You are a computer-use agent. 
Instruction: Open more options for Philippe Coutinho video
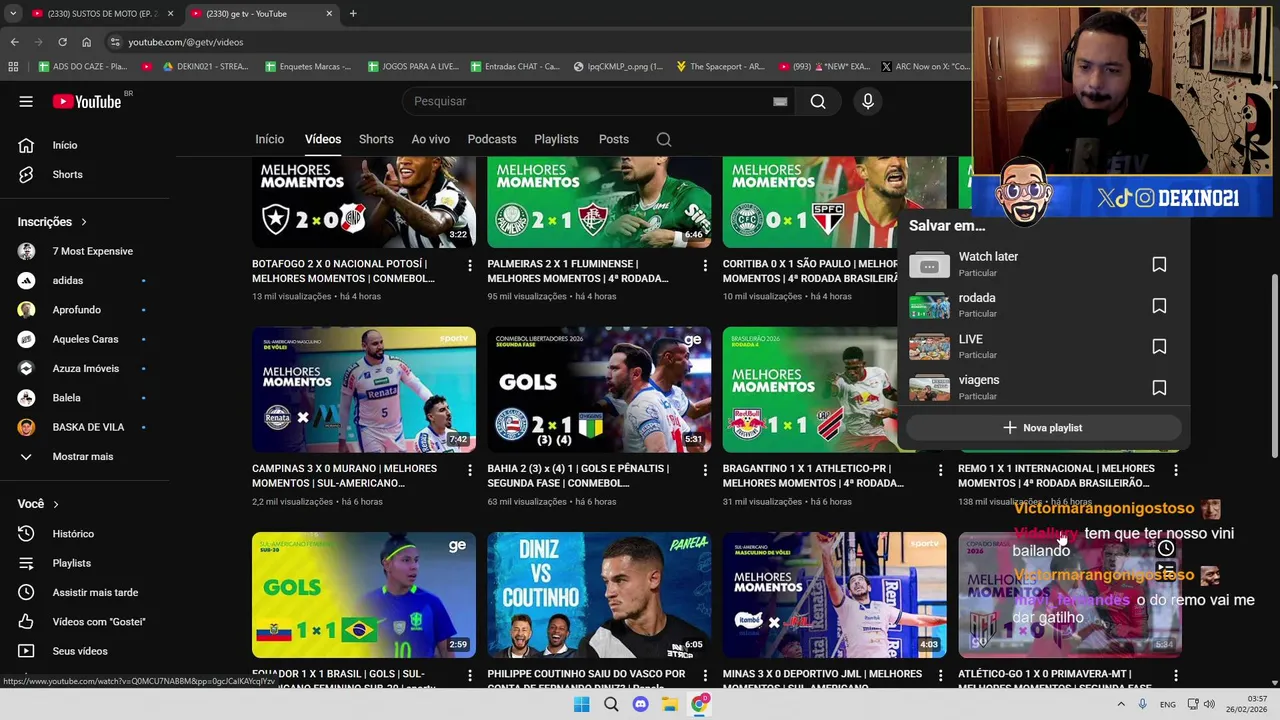coord(705,675)
